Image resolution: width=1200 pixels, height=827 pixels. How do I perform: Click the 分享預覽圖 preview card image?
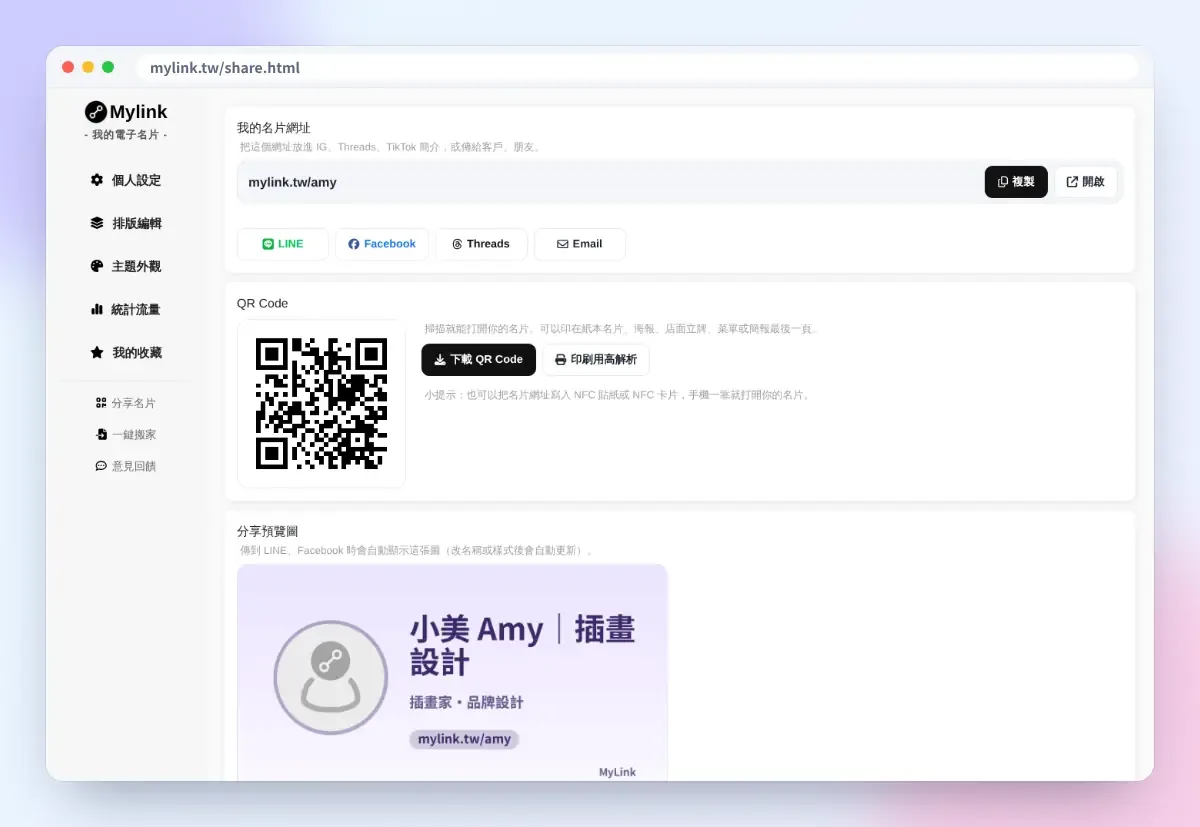click(452, 672)
